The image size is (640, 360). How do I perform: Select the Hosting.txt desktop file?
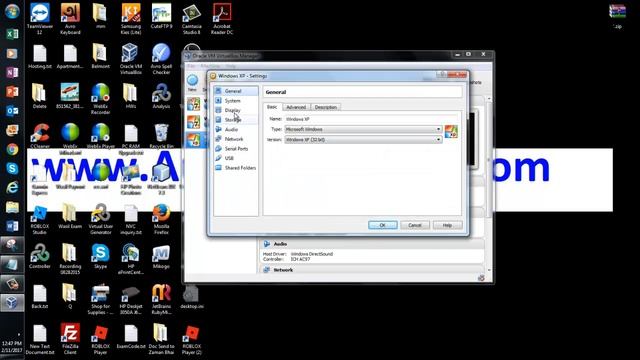[40, 56]
